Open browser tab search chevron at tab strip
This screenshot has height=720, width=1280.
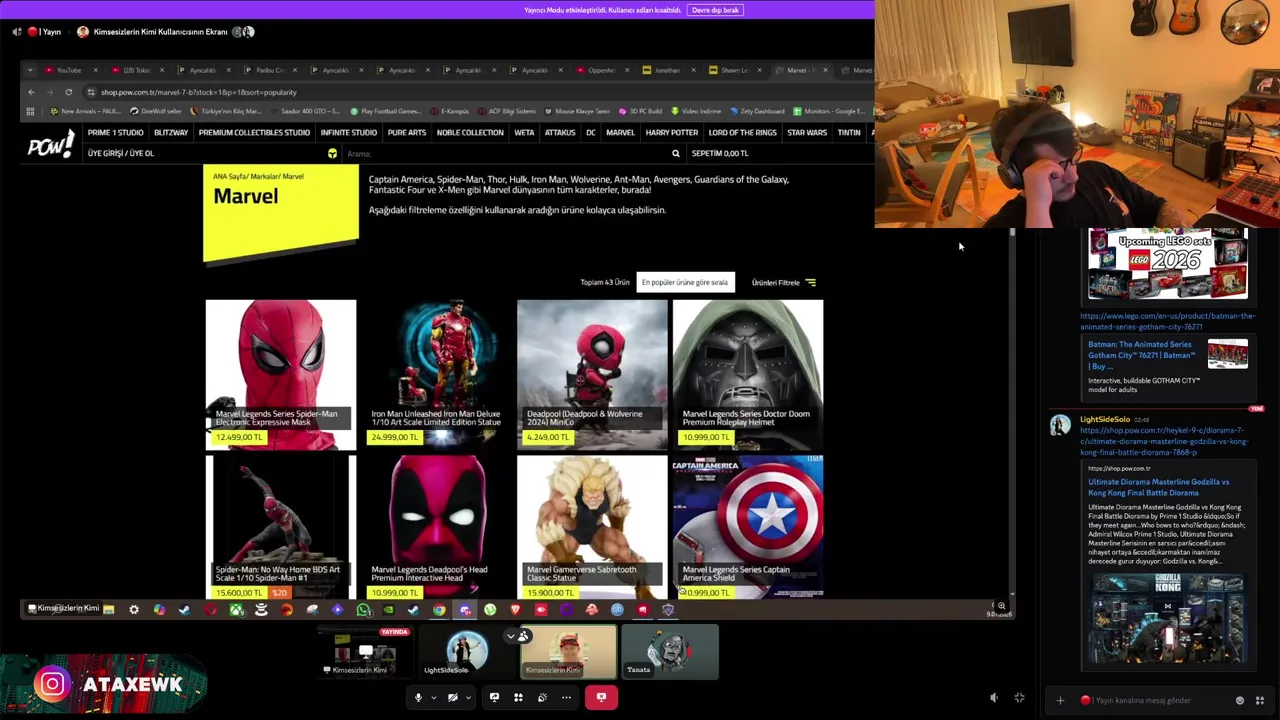tap(31, 70)
